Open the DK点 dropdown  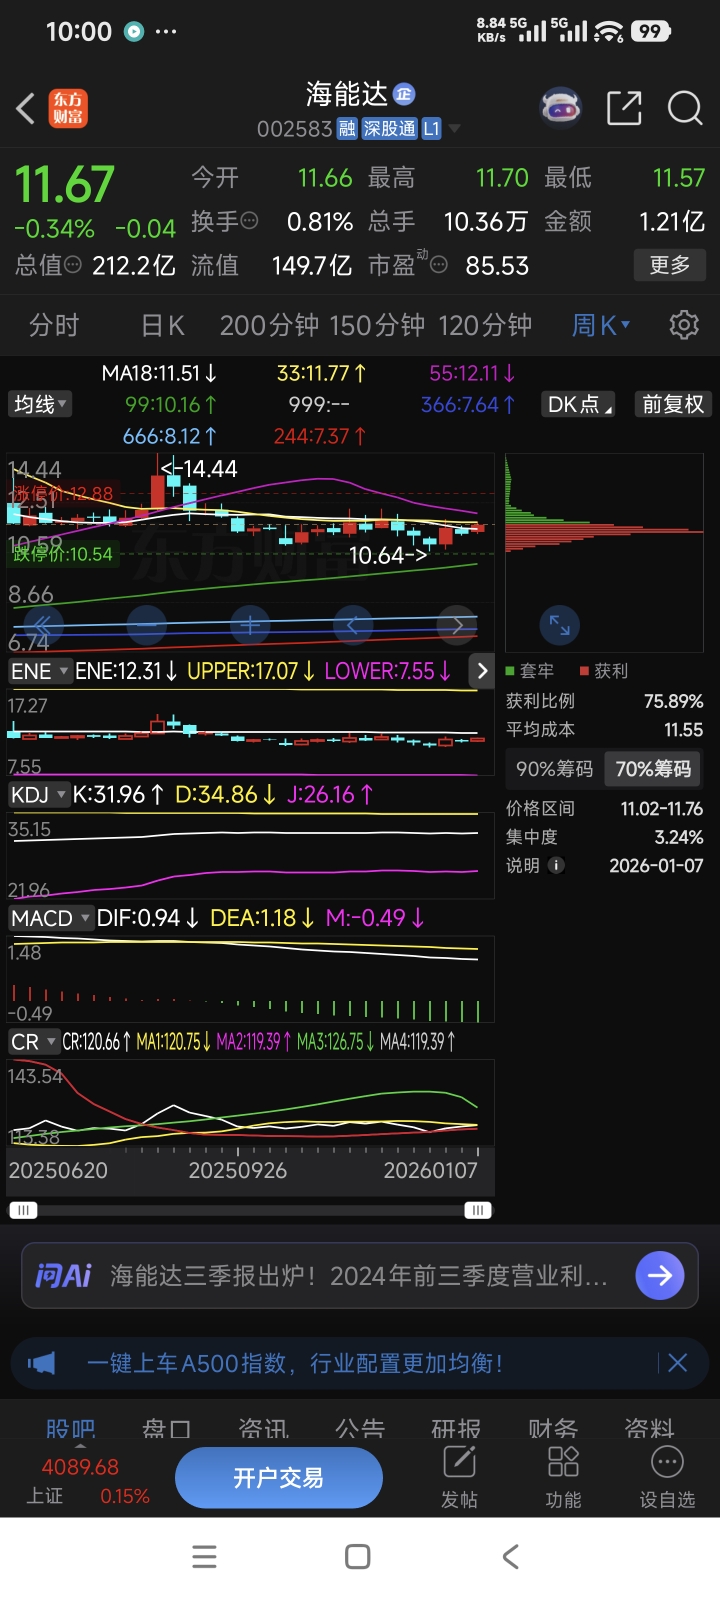point(579,404)
